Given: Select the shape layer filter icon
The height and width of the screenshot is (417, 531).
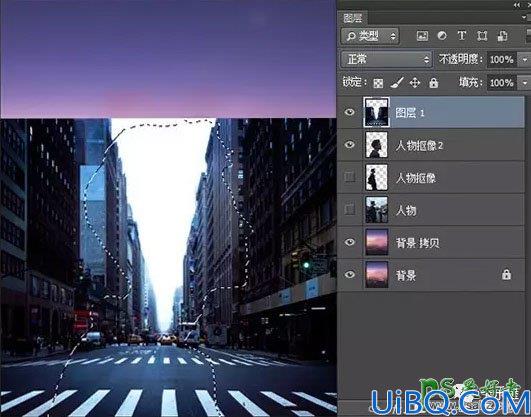Looking at the screenshot, I should coord(482,36).
